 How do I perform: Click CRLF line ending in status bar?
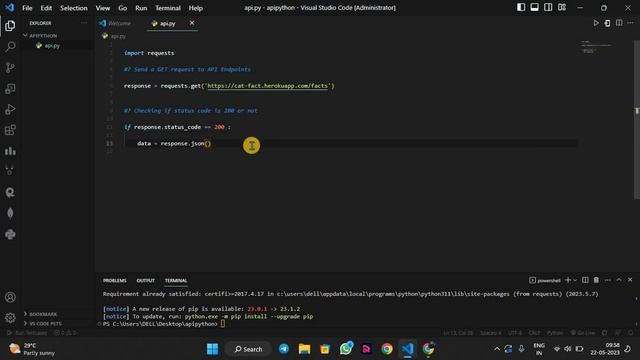point(534,333)
